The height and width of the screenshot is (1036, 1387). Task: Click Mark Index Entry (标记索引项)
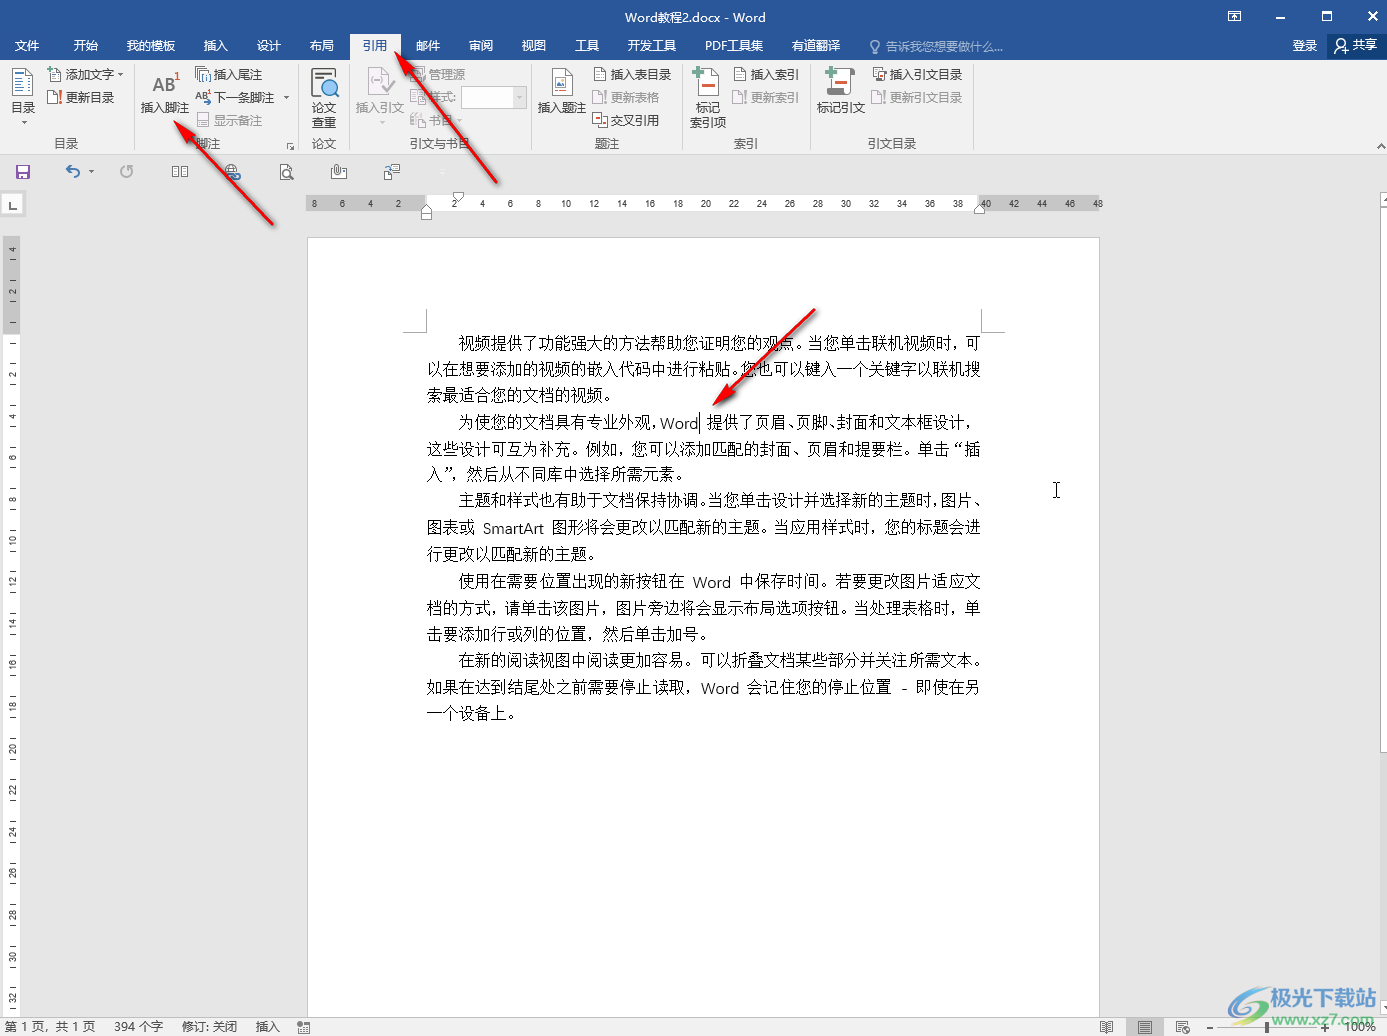pos(708,97)
